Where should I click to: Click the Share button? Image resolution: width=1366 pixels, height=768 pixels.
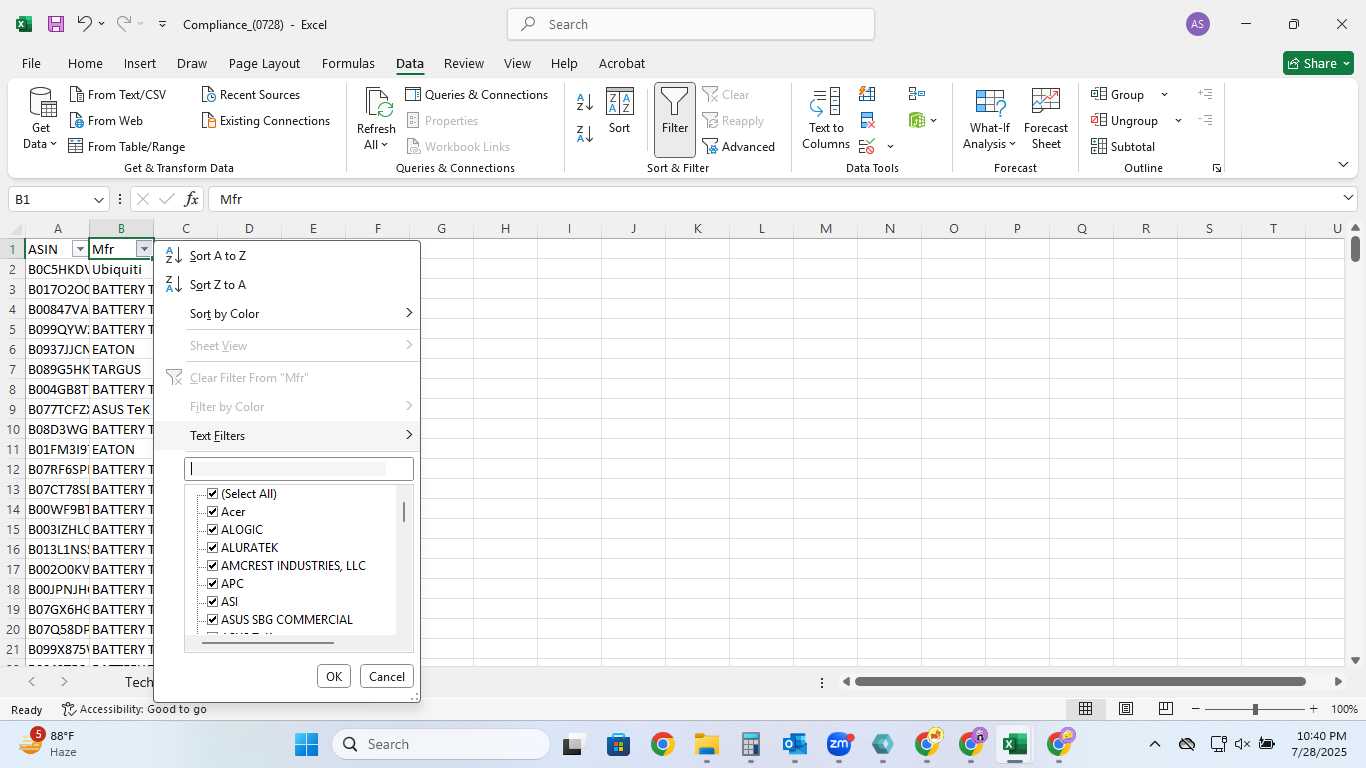point(1318,63)
